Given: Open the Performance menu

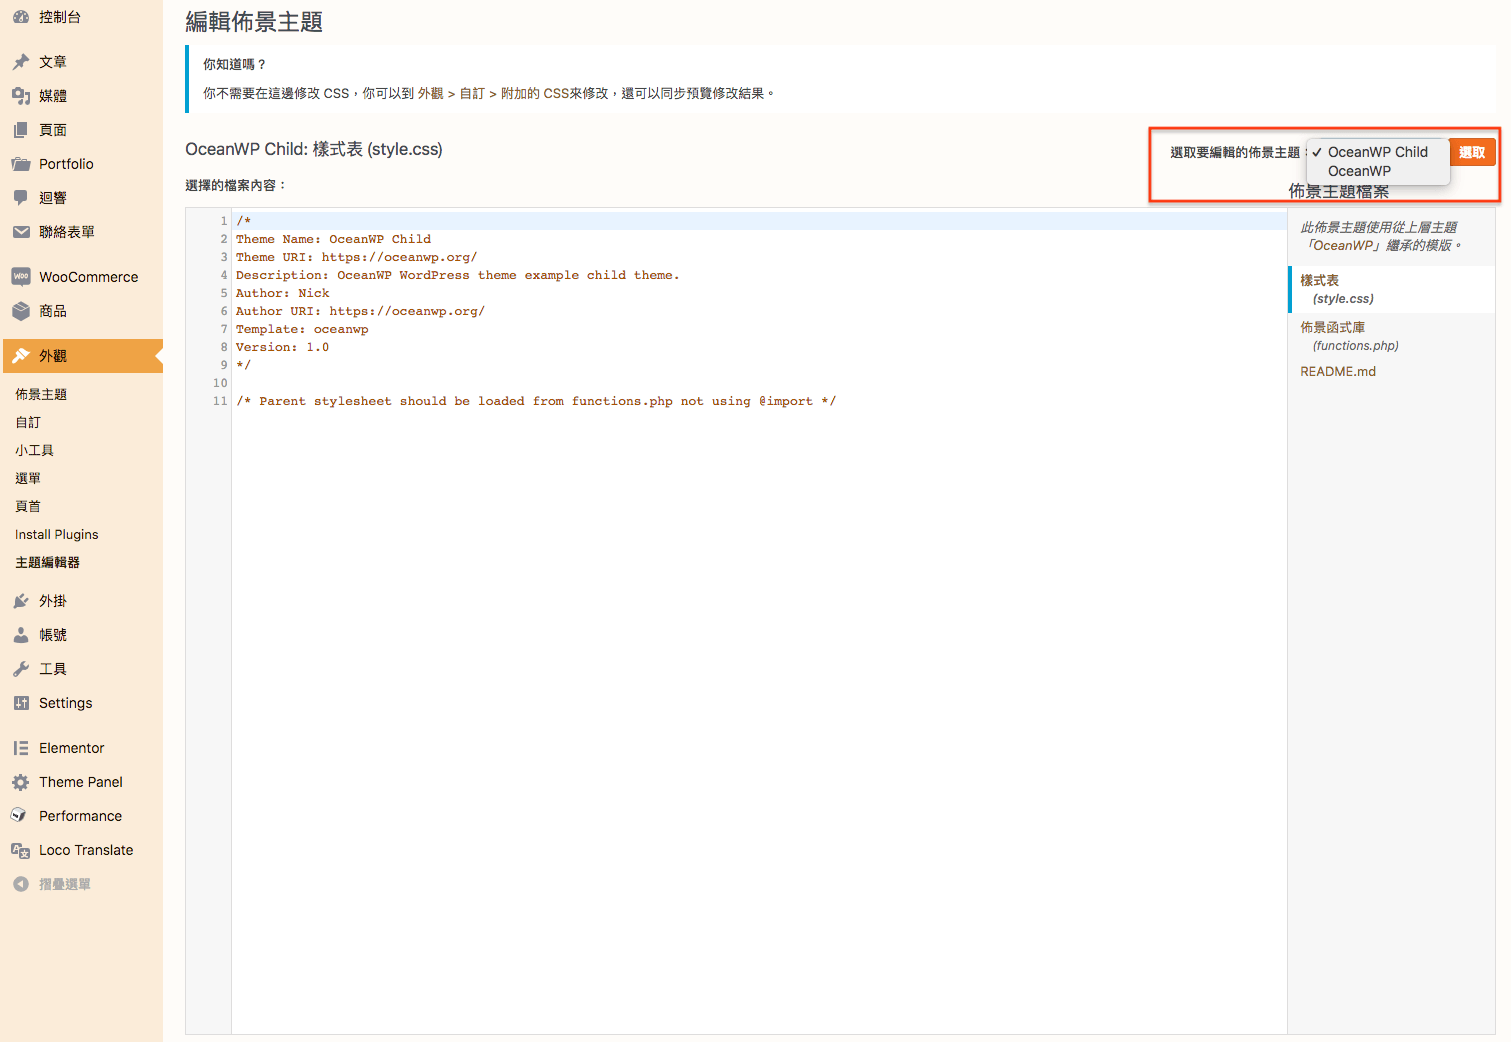Looking at the screenshot, I should point(81,816).
